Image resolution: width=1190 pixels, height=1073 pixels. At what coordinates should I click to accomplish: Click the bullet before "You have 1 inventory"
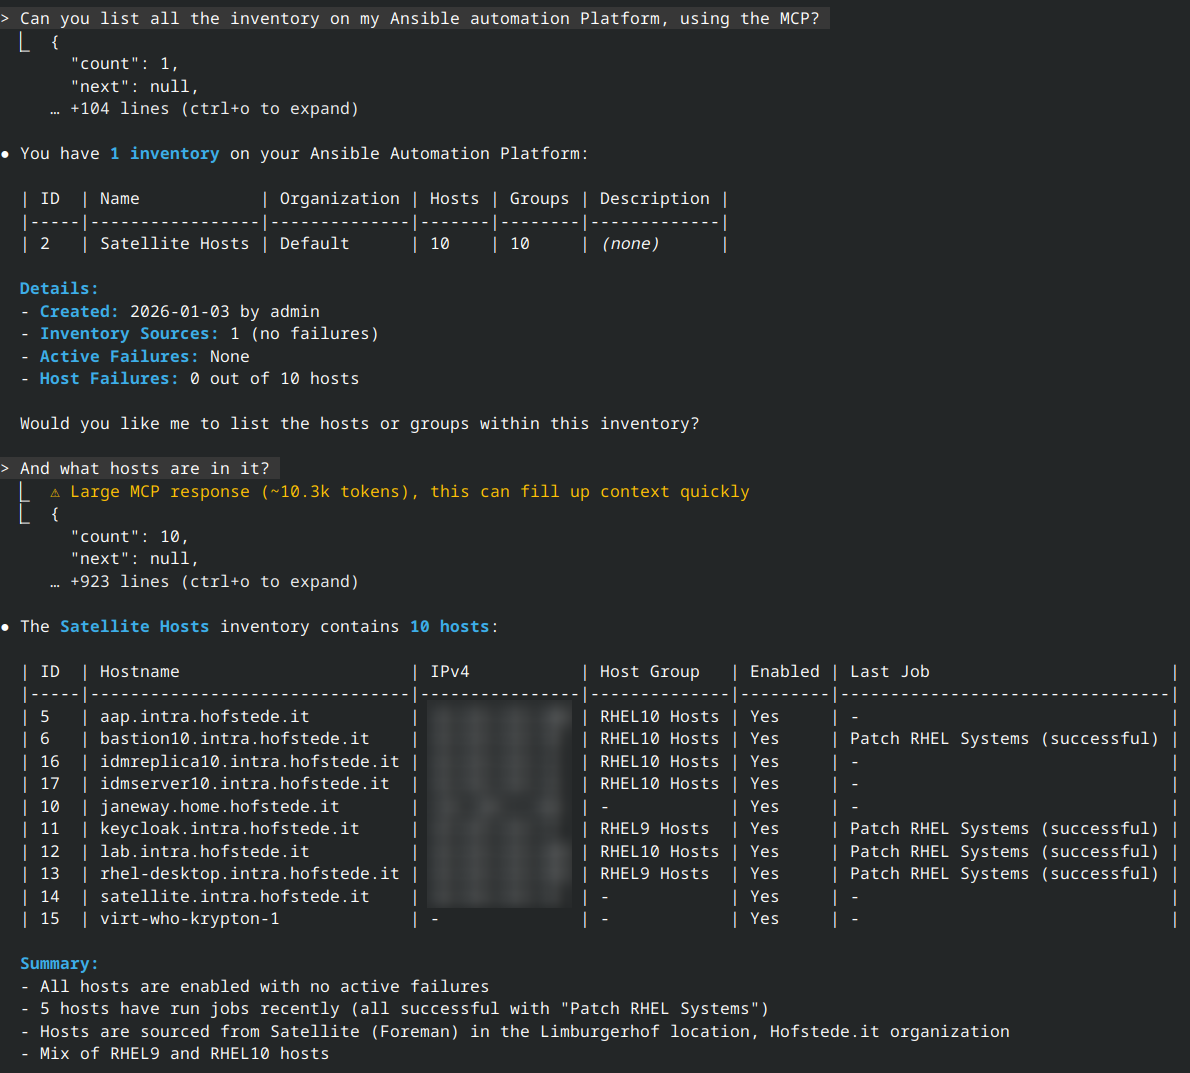(x=6, y=154)
